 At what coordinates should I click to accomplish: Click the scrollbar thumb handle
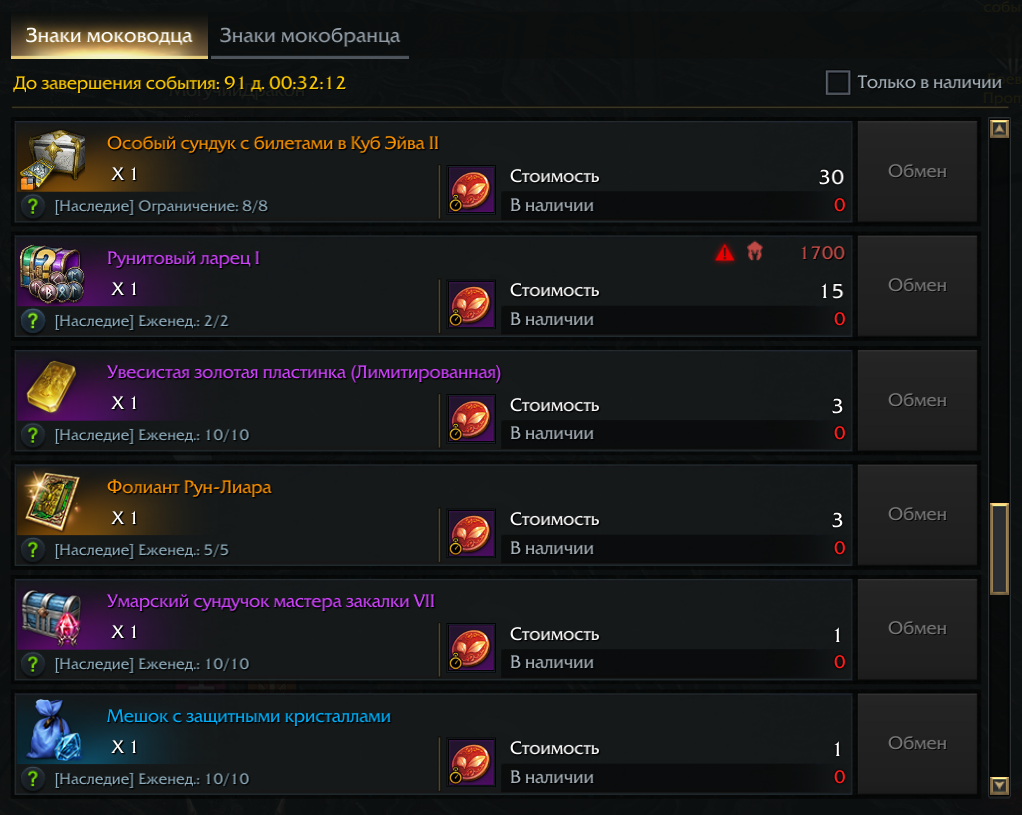click(998, 549)
